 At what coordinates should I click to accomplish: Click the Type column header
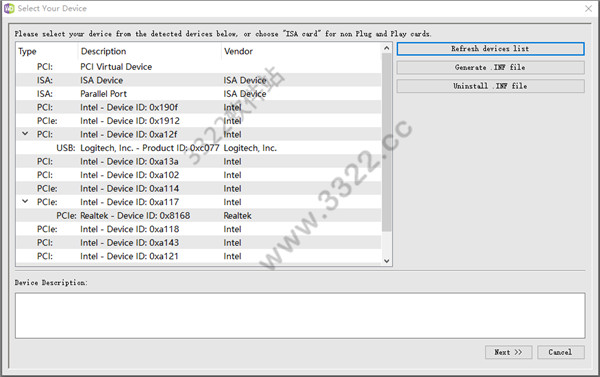tap(47, 51)
